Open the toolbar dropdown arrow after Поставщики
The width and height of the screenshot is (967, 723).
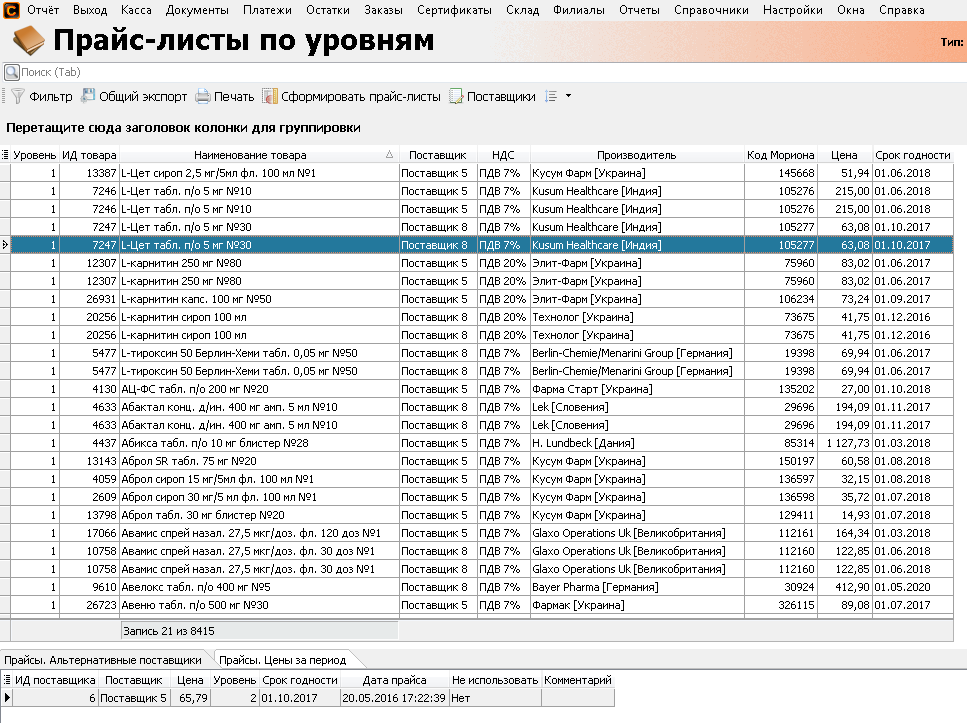pyautogui.click(x=568, y=97)
